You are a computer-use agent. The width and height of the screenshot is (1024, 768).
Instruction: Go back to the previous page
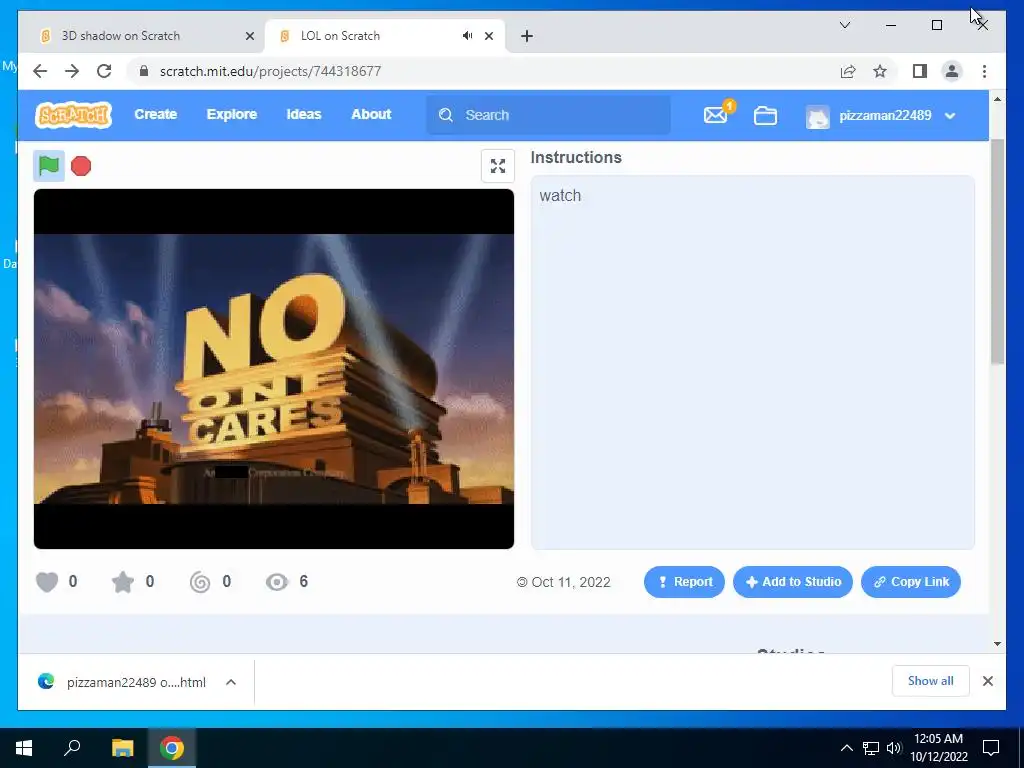40,71
